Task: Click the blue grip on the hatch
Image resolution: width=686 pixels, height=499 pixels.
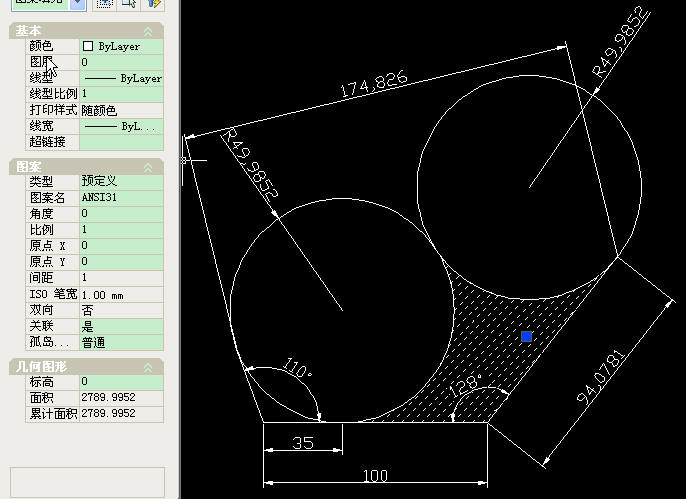Action: (526, 336)
